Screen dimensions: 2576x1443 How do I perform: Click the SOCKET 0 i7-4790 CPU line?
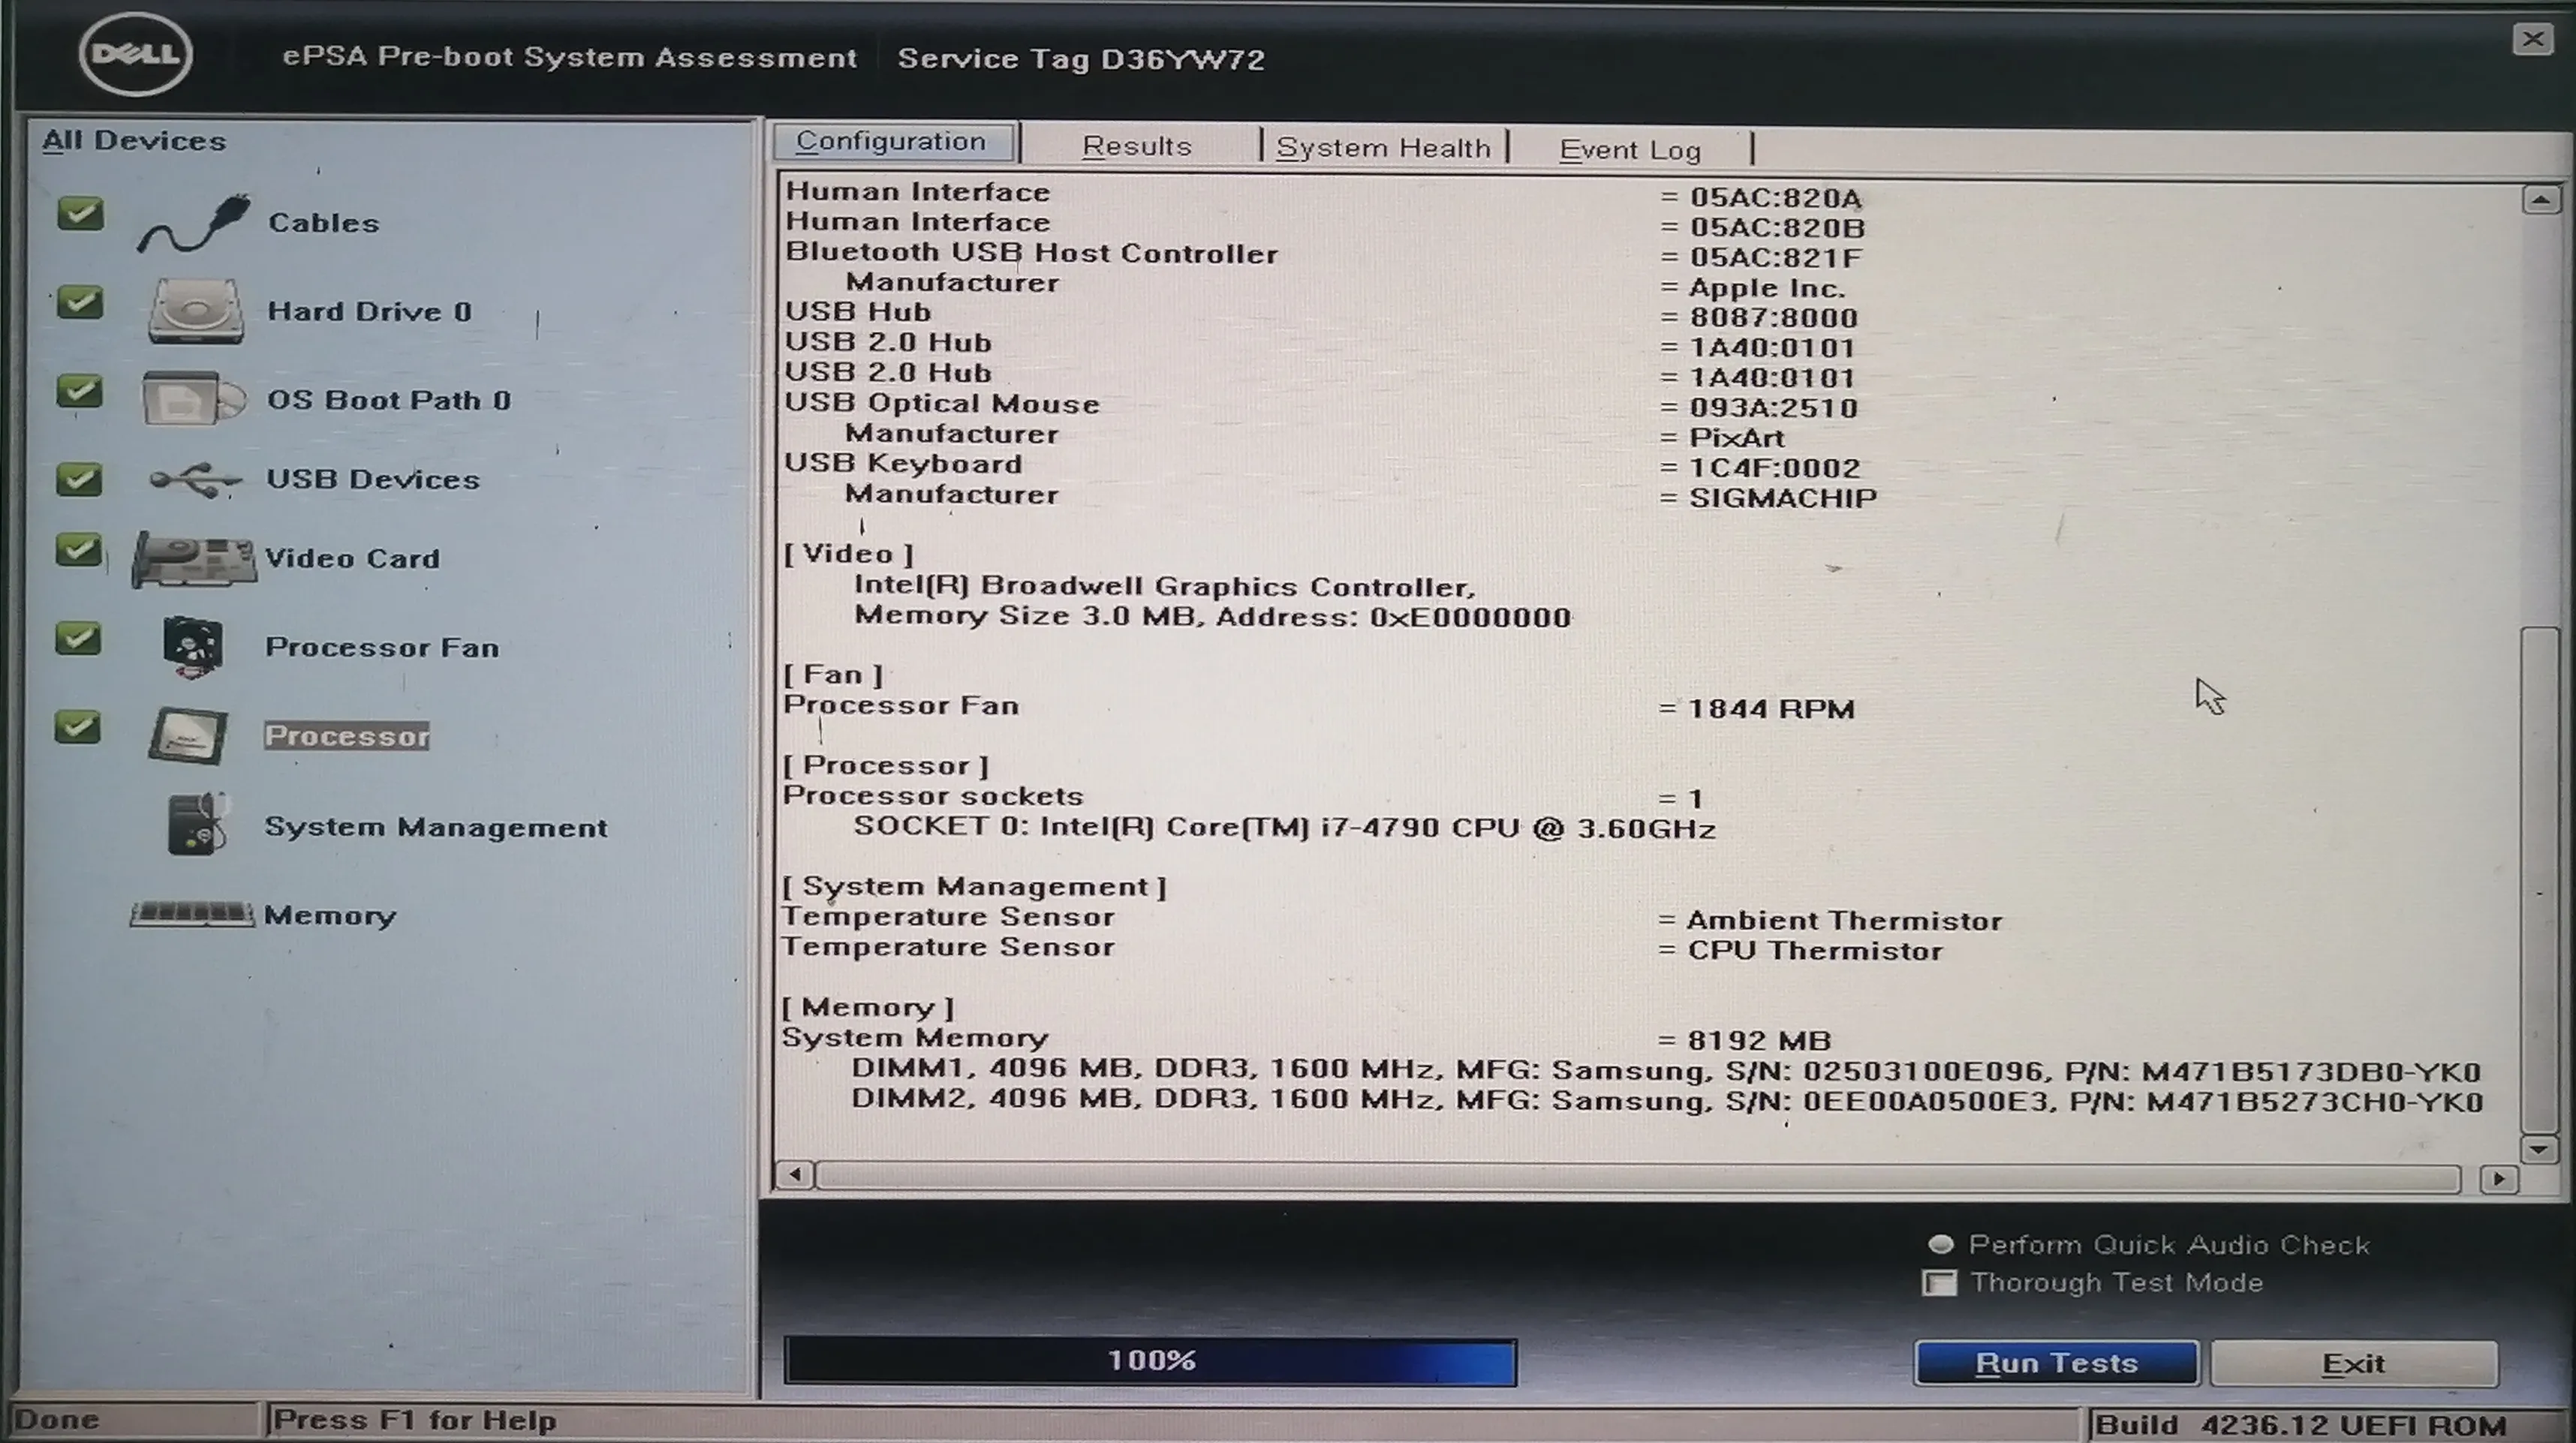(x=1284, y=828)
